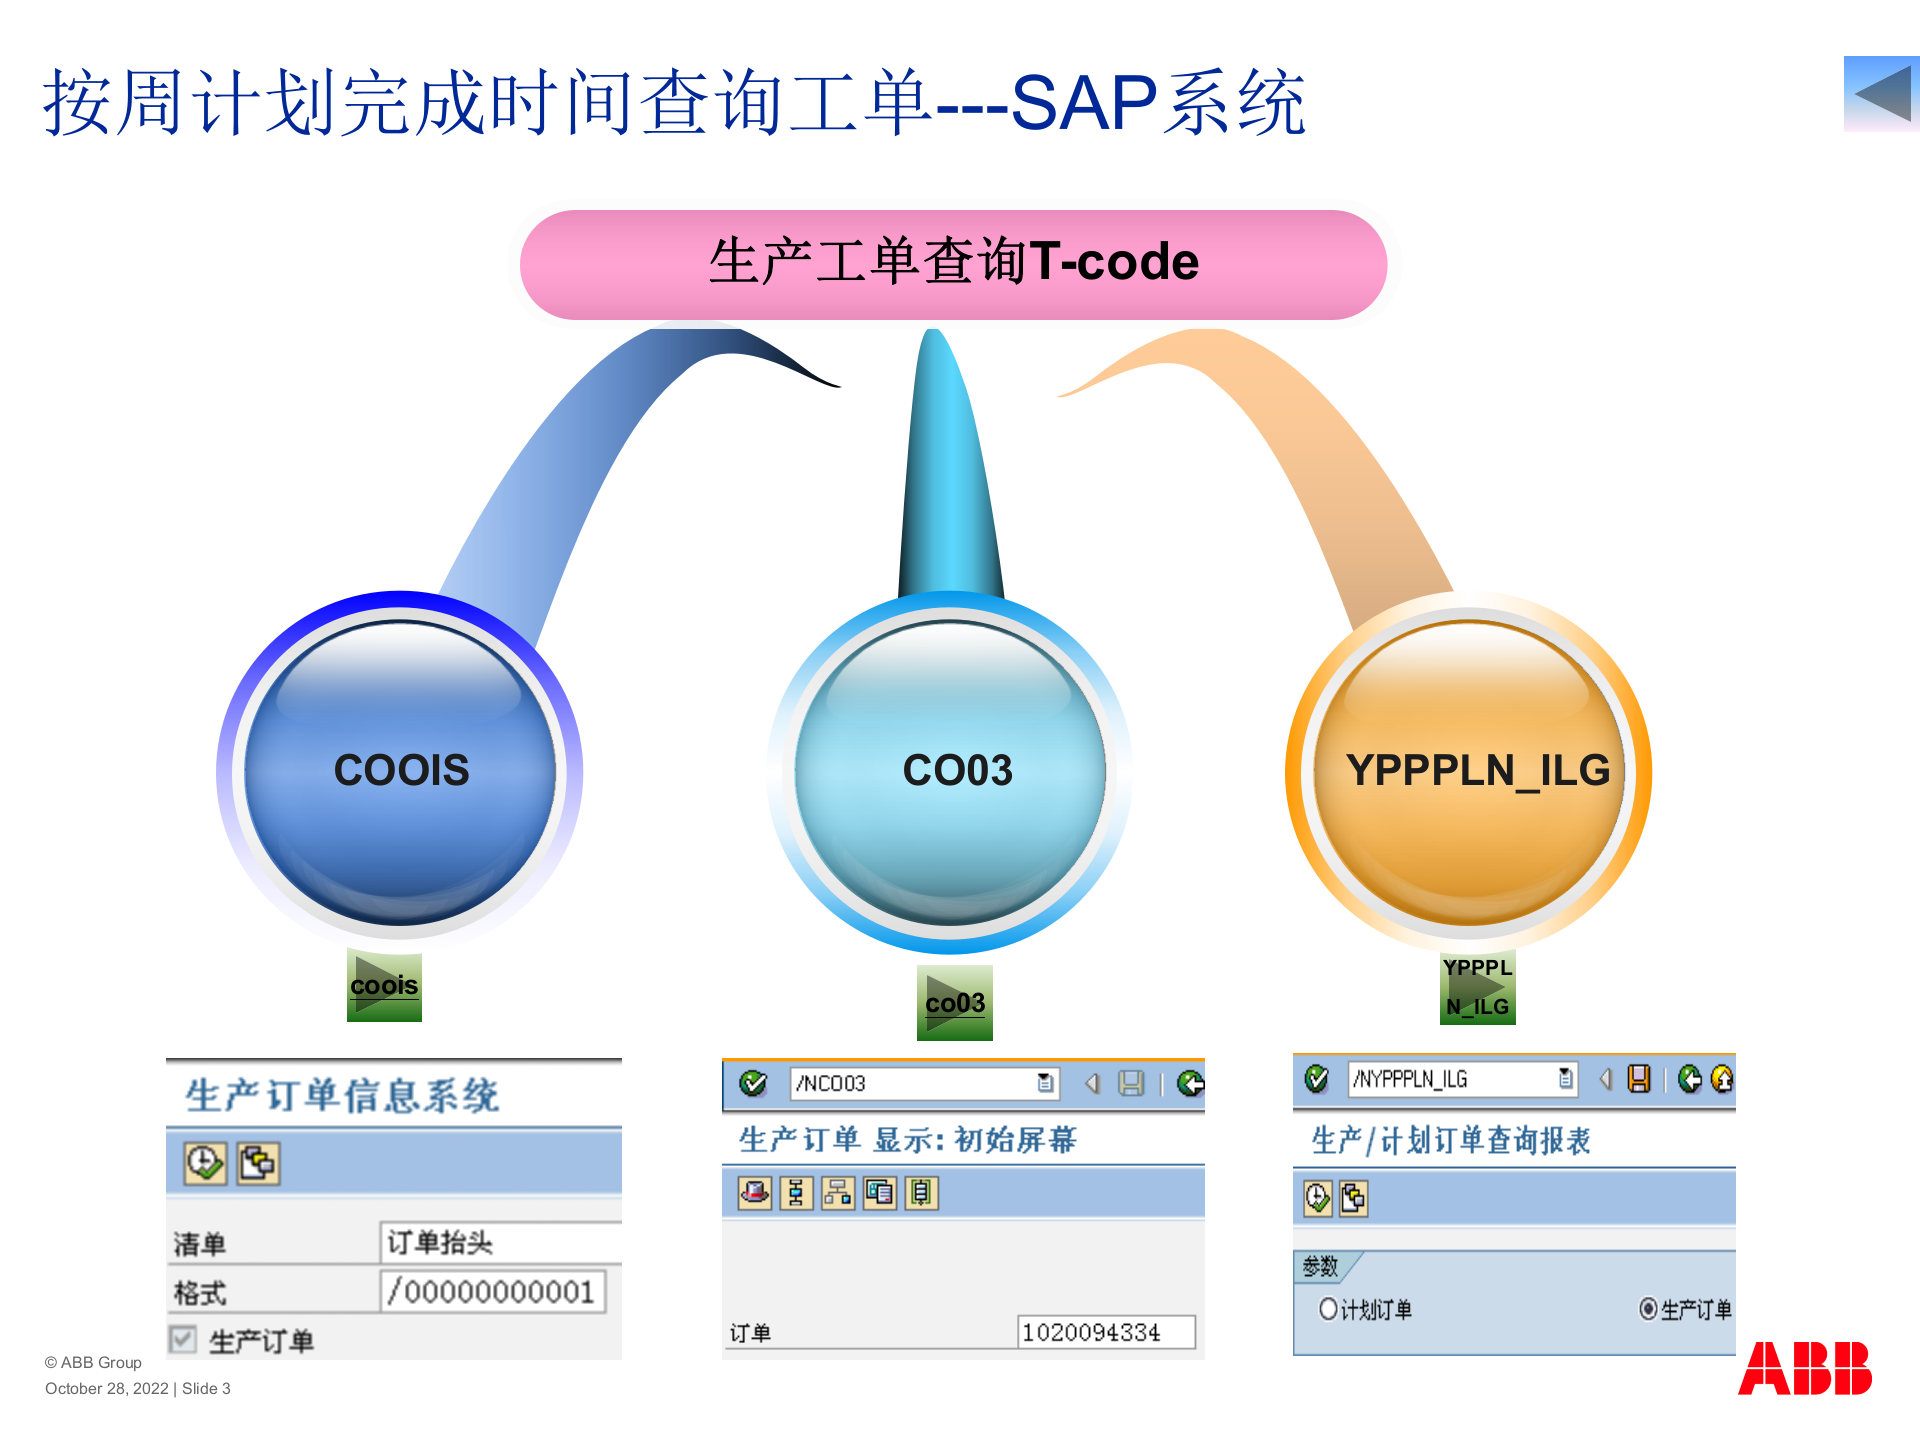Click the documents overview icon in CO03 toolbar

point(878,1193)
